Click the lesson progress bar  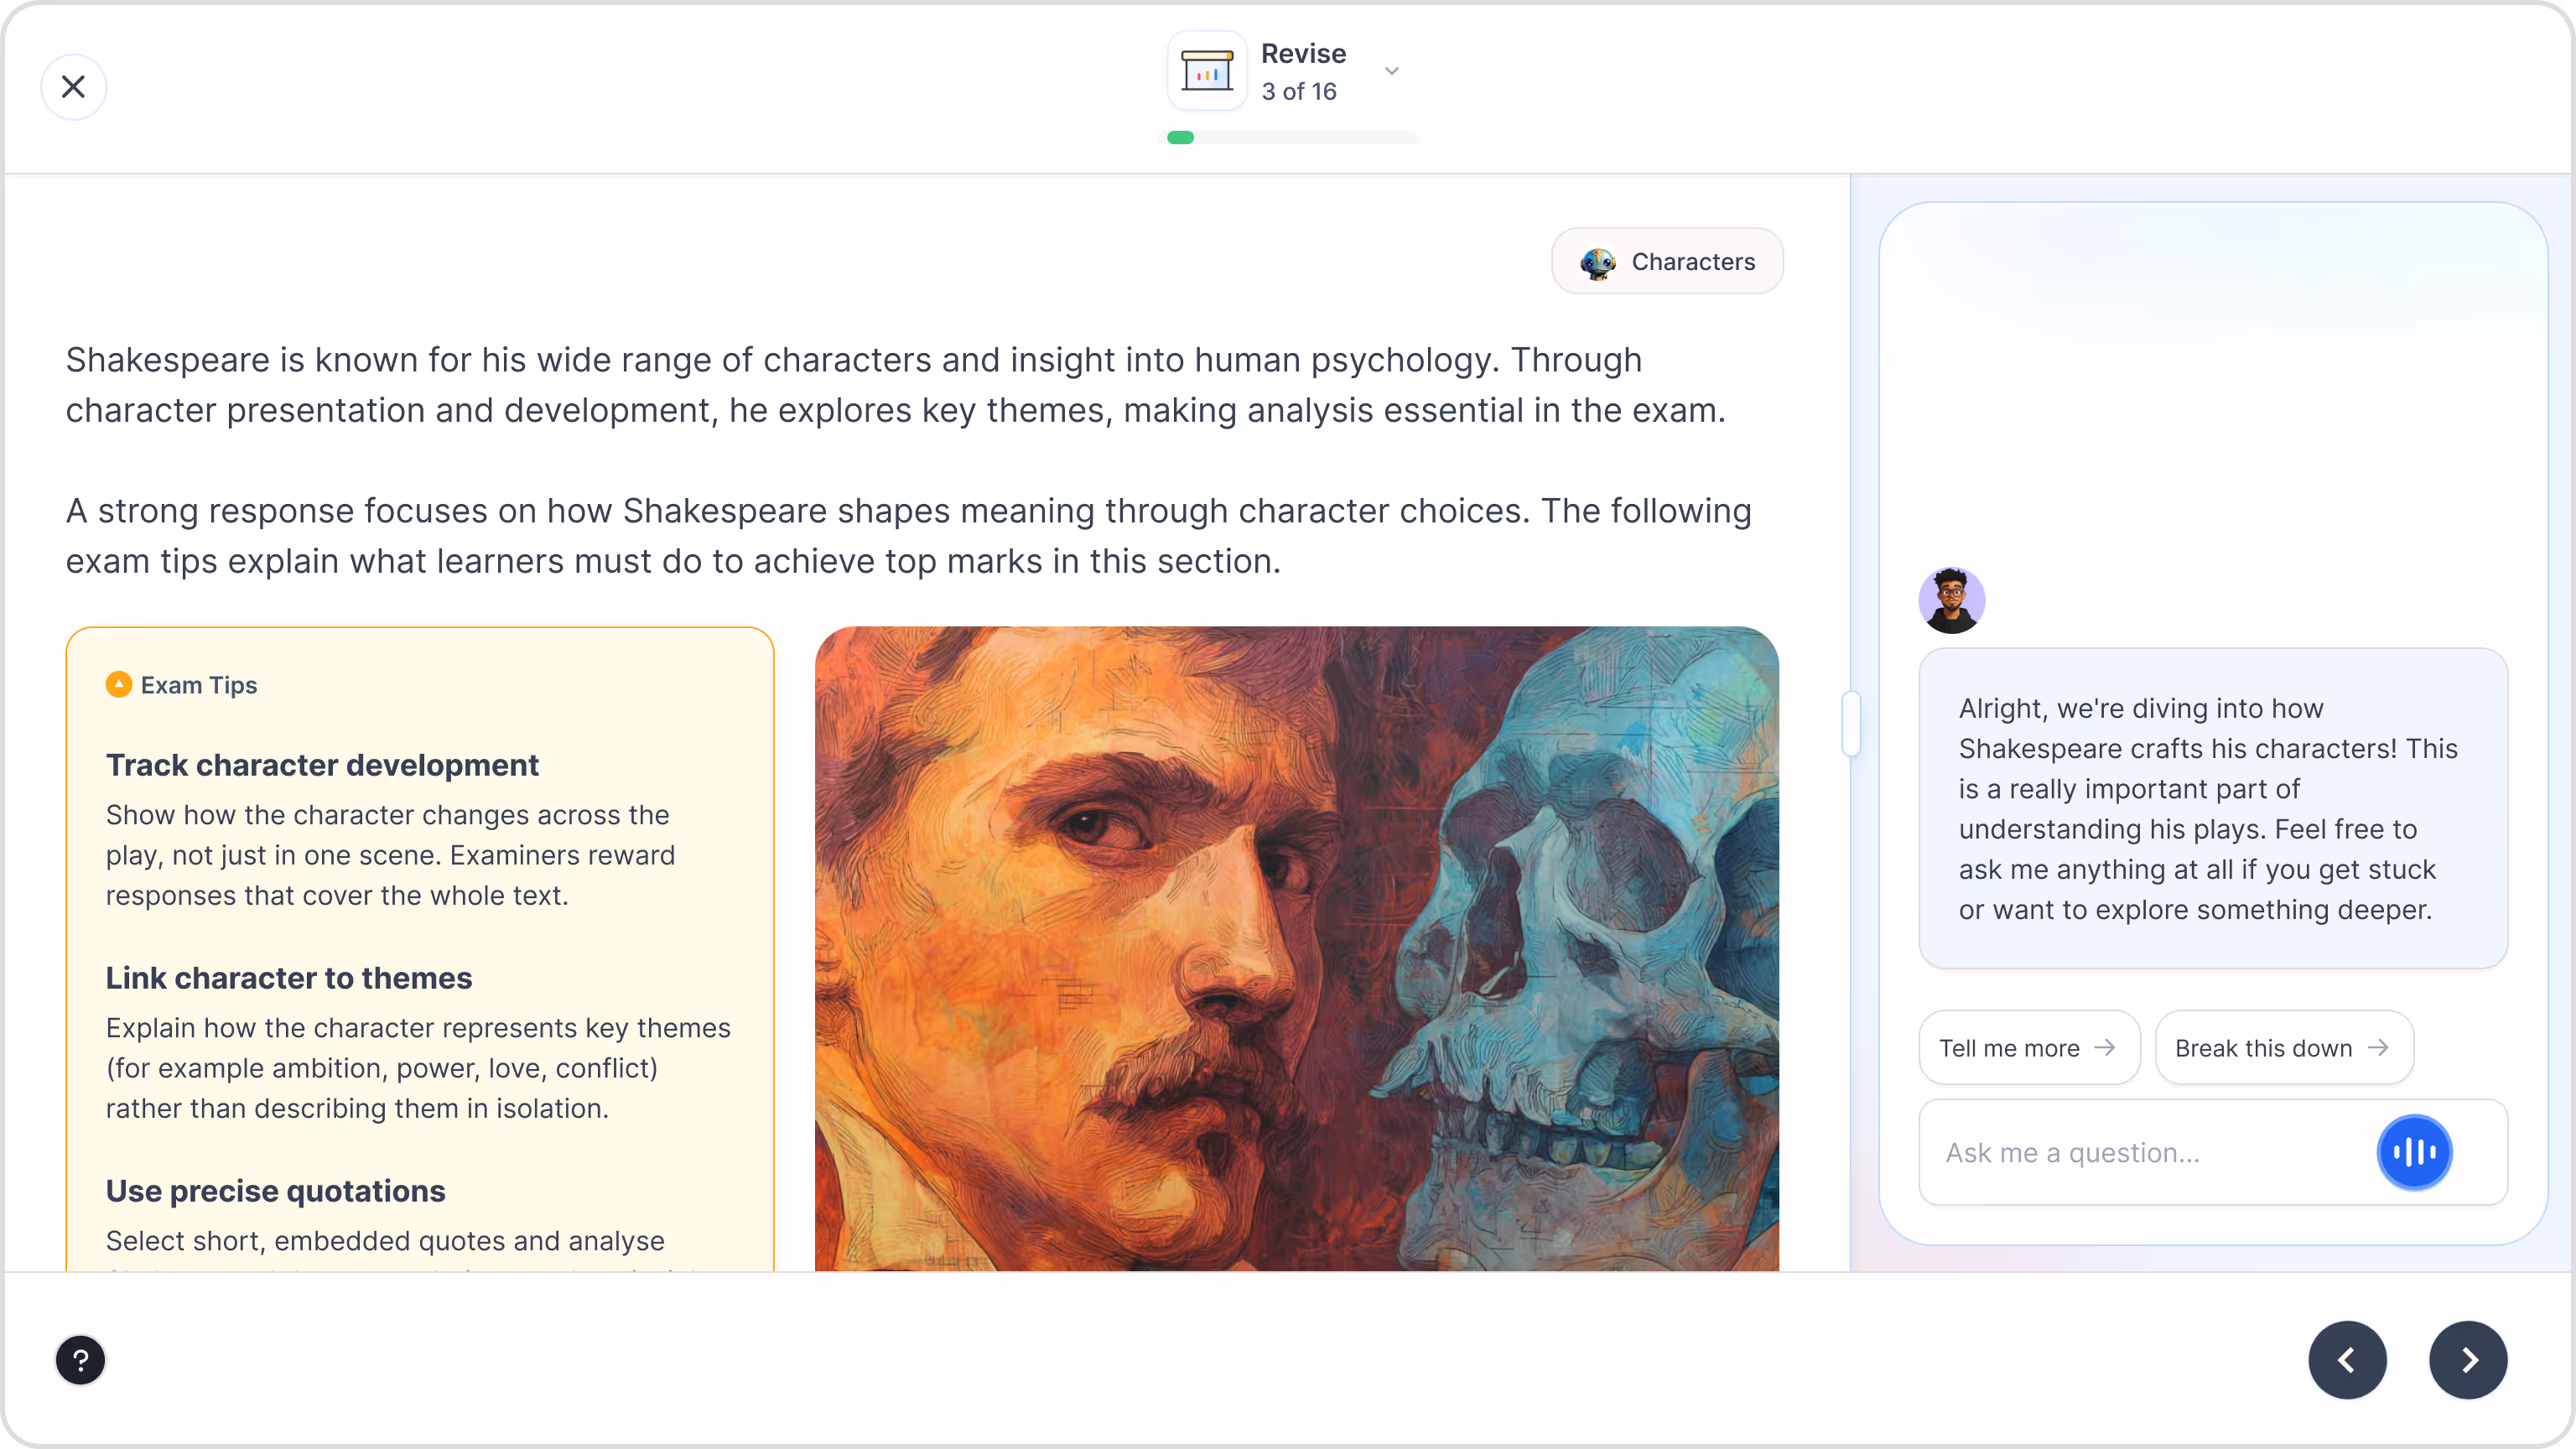(1288, 138)
